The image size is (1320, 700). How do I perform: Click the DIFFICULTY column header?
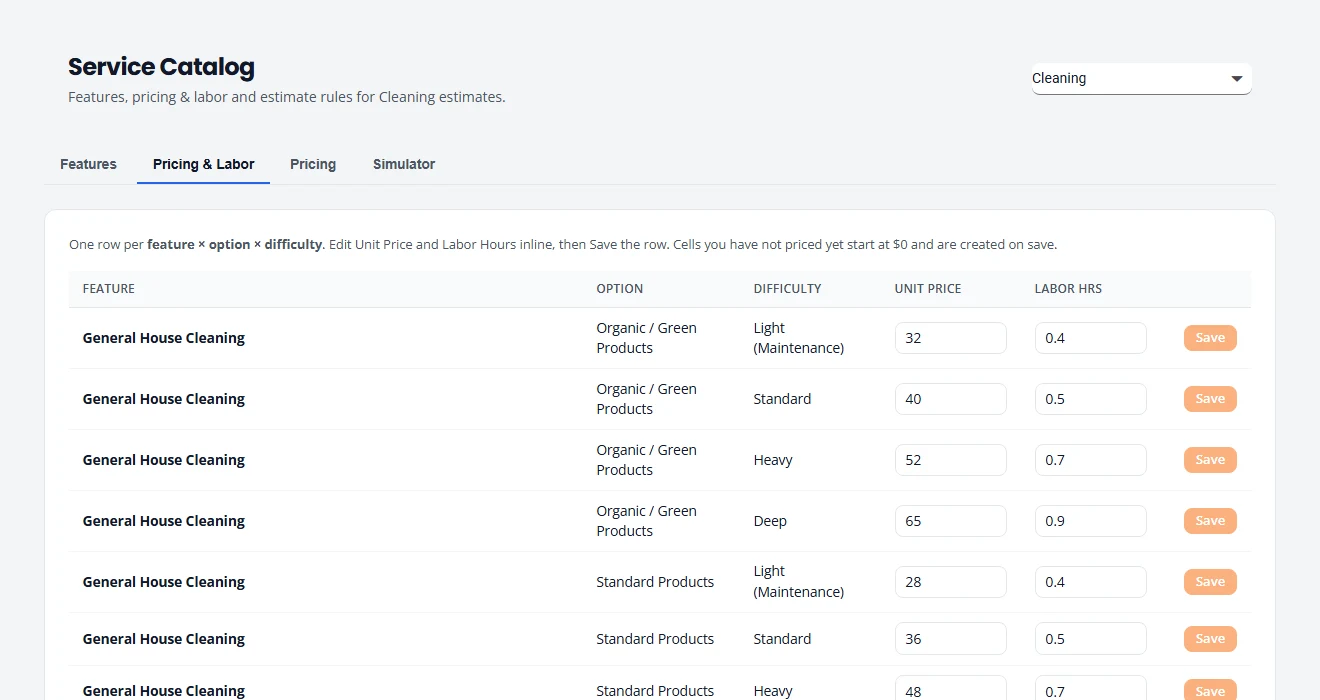787,289
